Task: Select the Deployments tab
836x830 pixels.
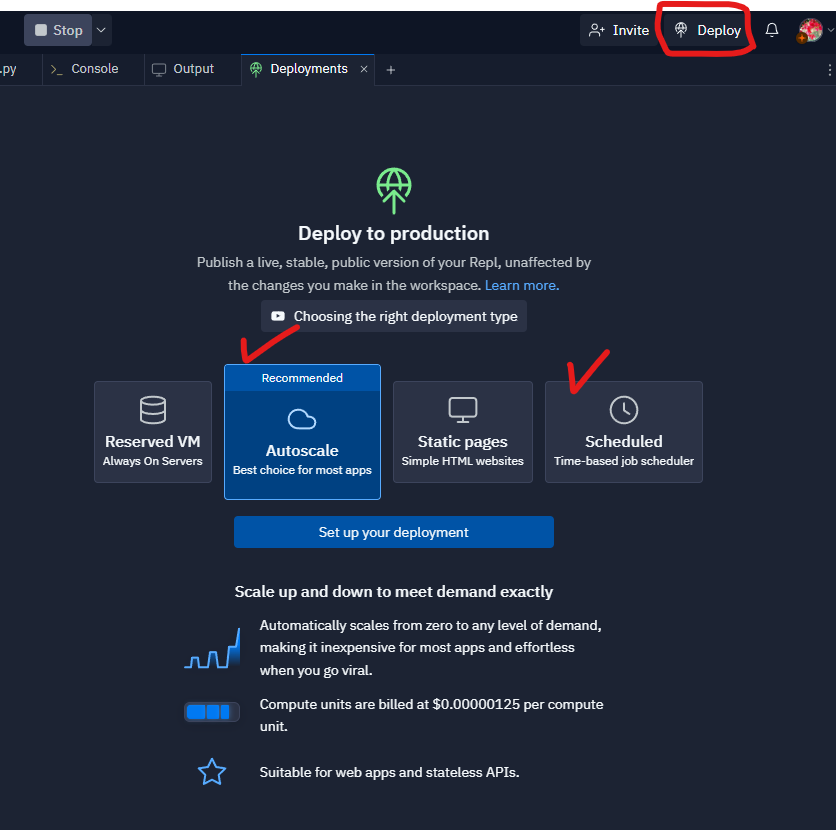Action: (x=308, y=69)
